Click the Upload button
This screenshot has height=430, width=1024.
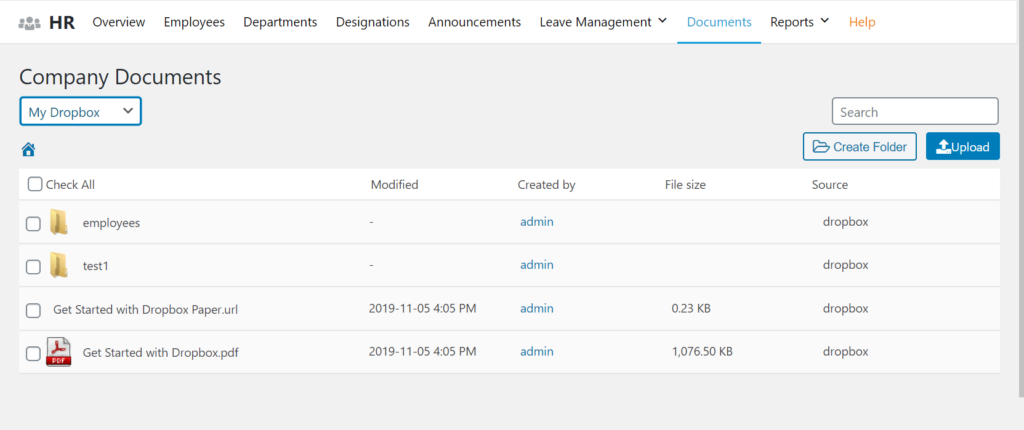(963, 146)
